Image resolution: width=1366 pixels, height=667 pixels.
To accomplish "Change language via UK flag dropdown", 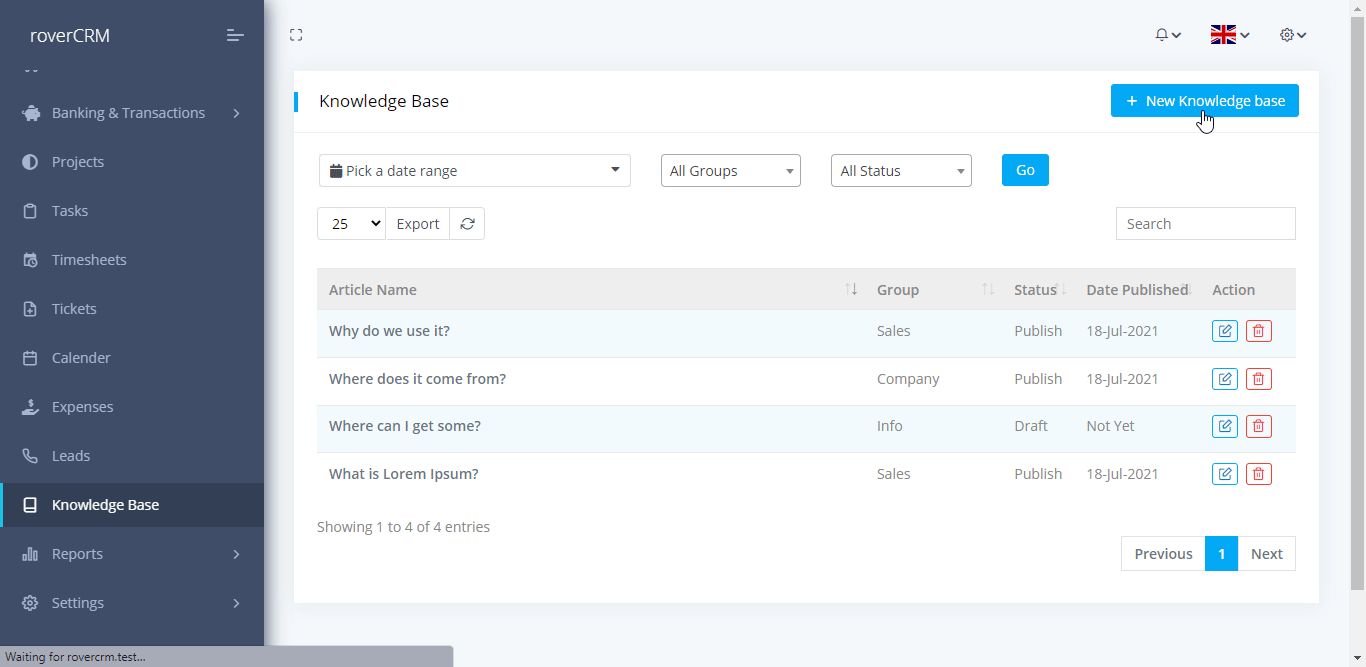I will (x=1229, y=35).
